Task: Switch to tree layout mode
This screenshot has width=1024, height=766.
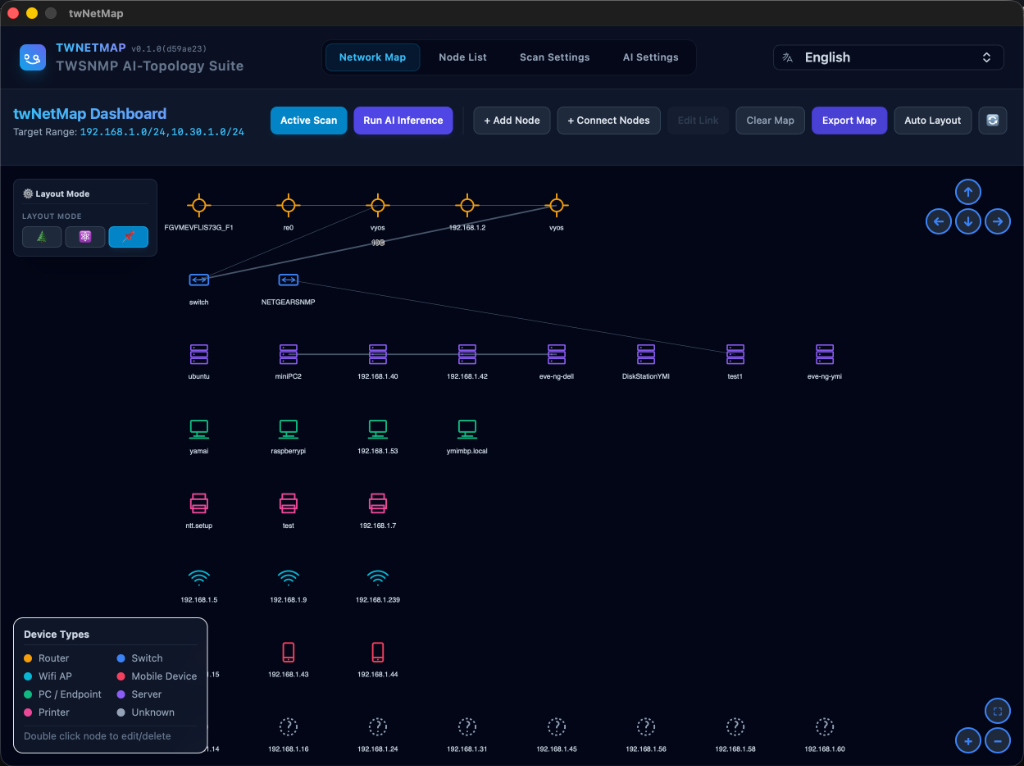Action: click(x=42, y=236)
